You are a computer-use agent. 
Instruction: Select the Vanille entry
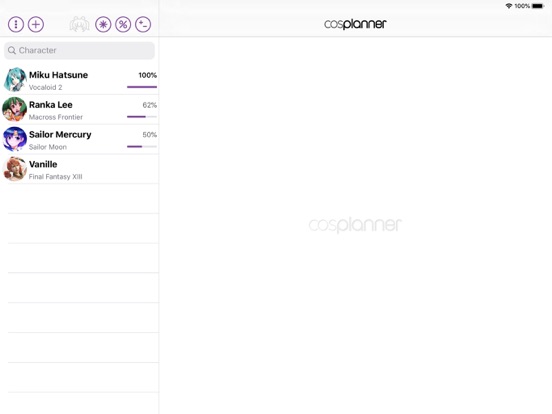[80, 169]
